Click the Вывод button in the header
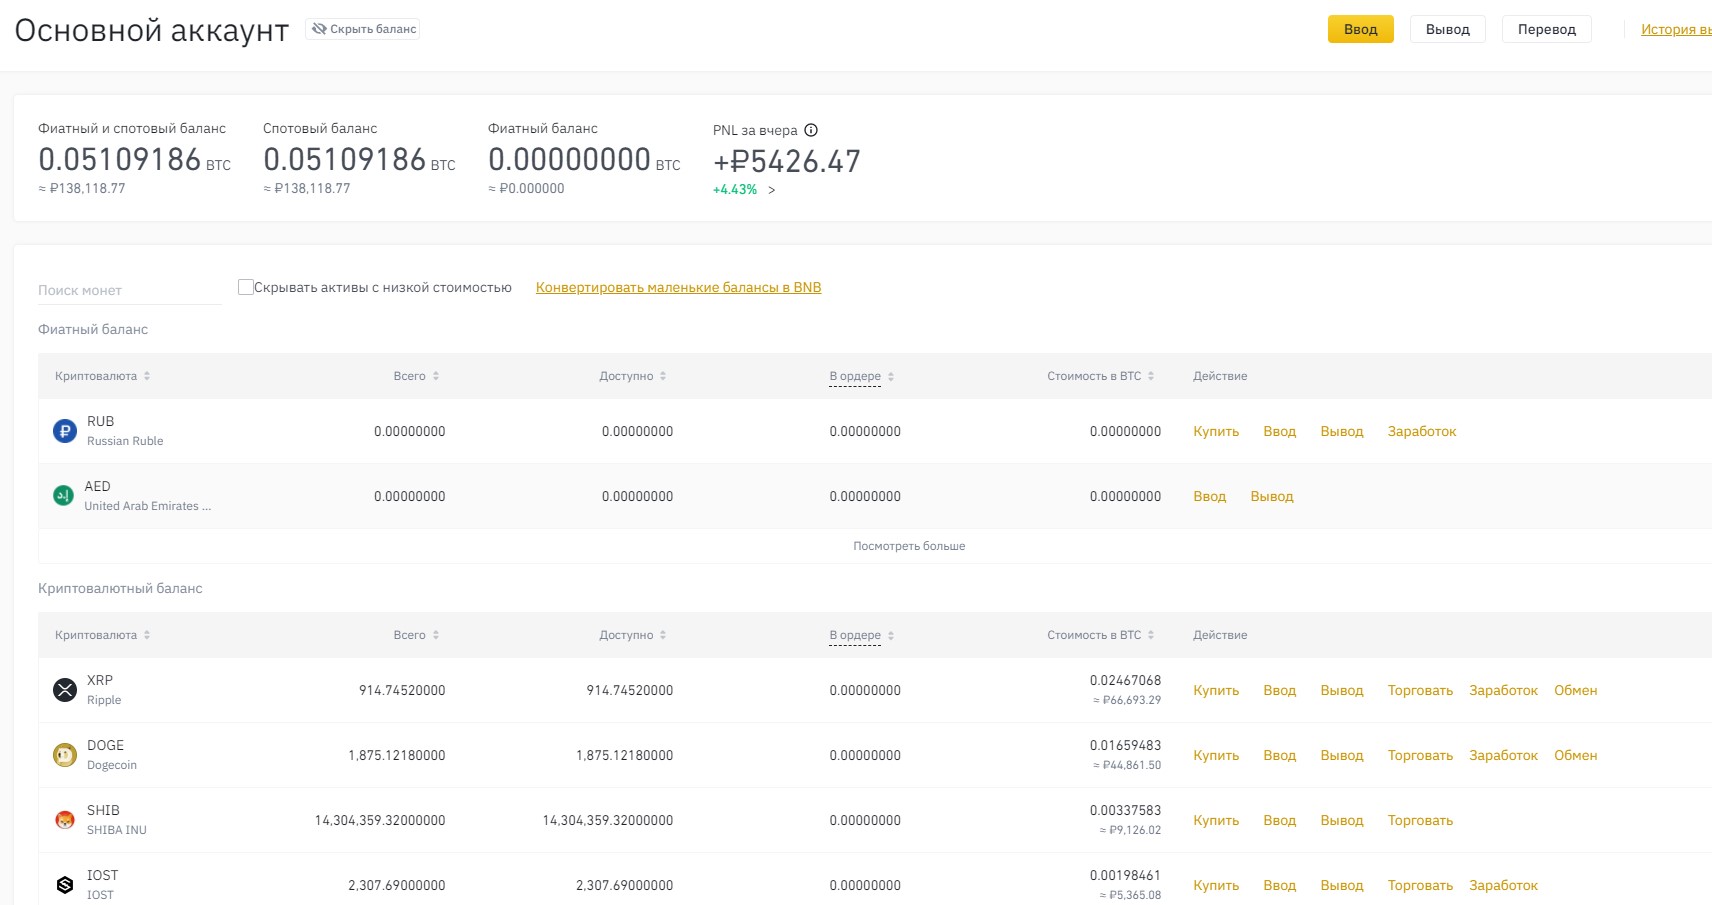The width and height of the screenshot is (1712, 905). [x=1447, y=29]
